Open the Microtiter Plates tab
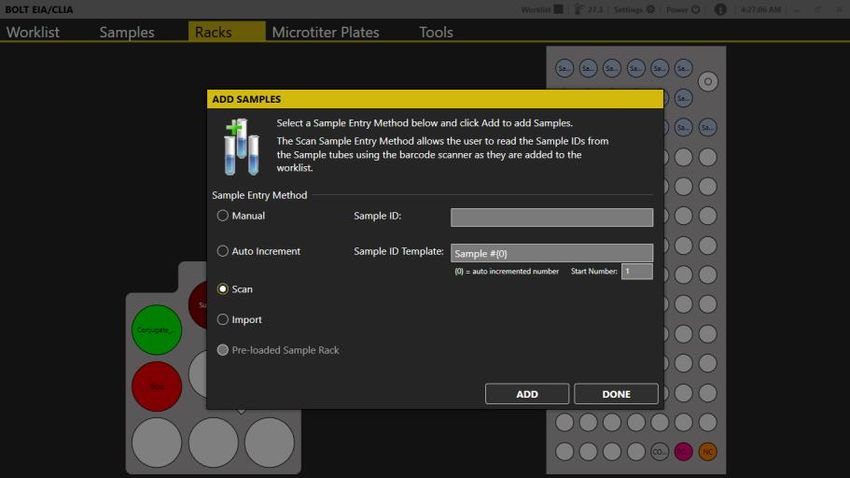The image size is (850, 478). 325,32
